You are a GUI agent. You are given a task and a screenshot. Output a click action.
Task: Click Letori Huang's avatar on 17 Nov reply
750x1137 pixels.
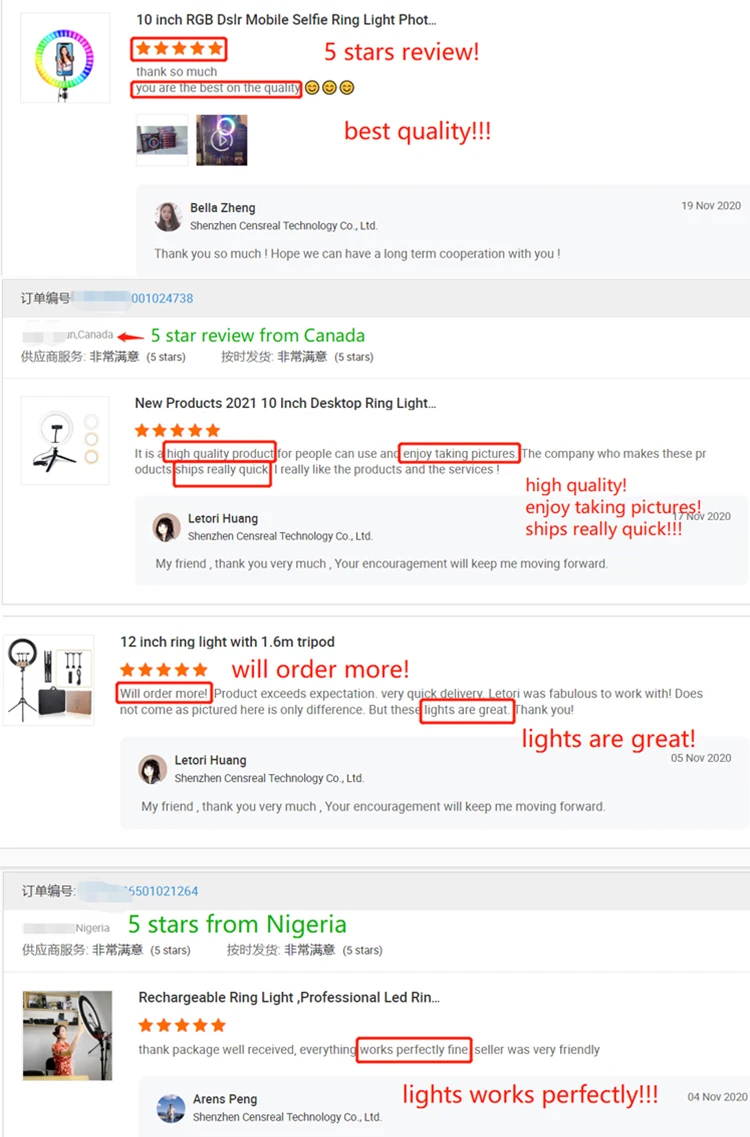166,528
